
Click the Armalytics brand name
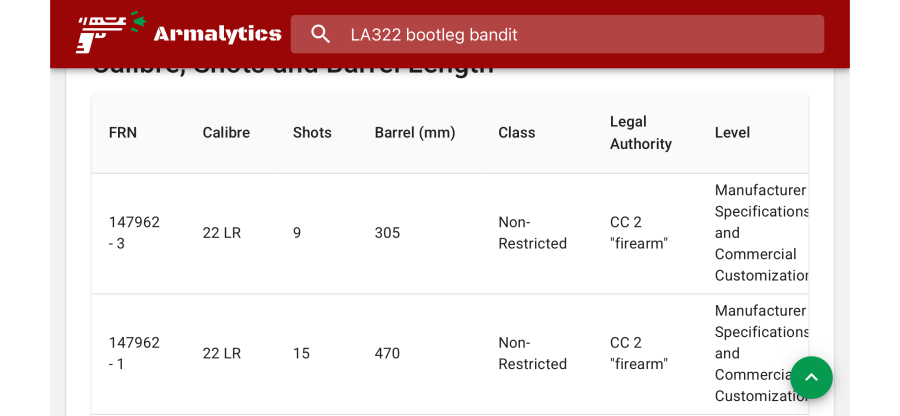[x=217, y=34]
